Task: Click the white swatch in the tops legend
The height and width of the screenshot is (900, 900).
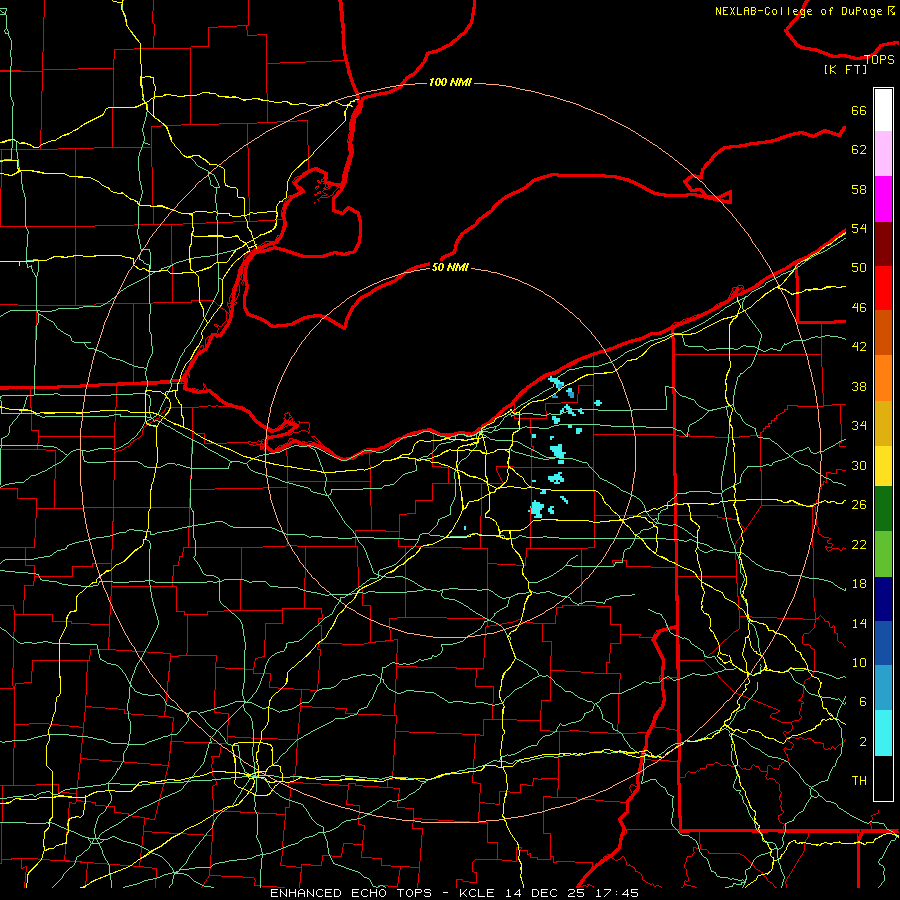Action: pos(883,110)
